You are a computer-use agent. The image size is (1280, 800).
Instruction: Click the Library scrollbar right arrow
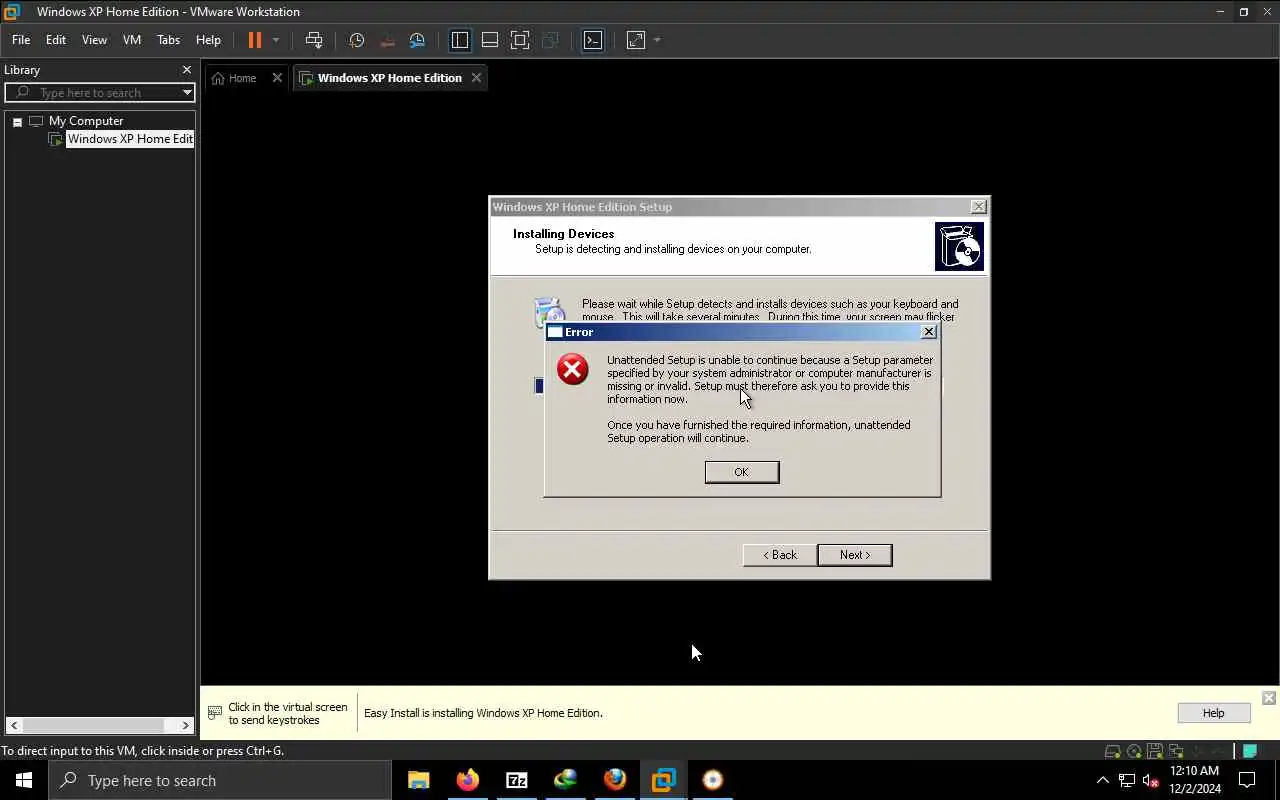pos(186,725)
